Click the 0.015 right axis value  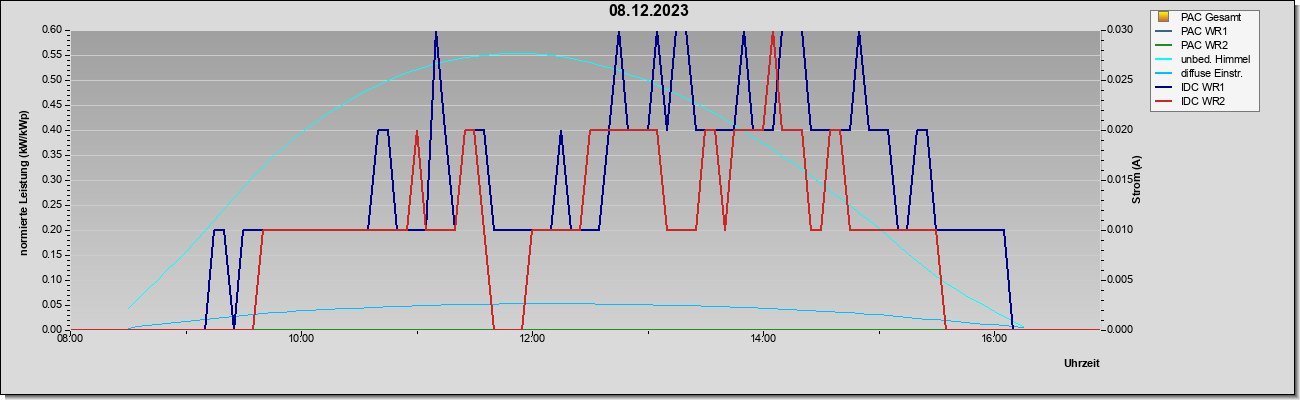coord(1120,180)
